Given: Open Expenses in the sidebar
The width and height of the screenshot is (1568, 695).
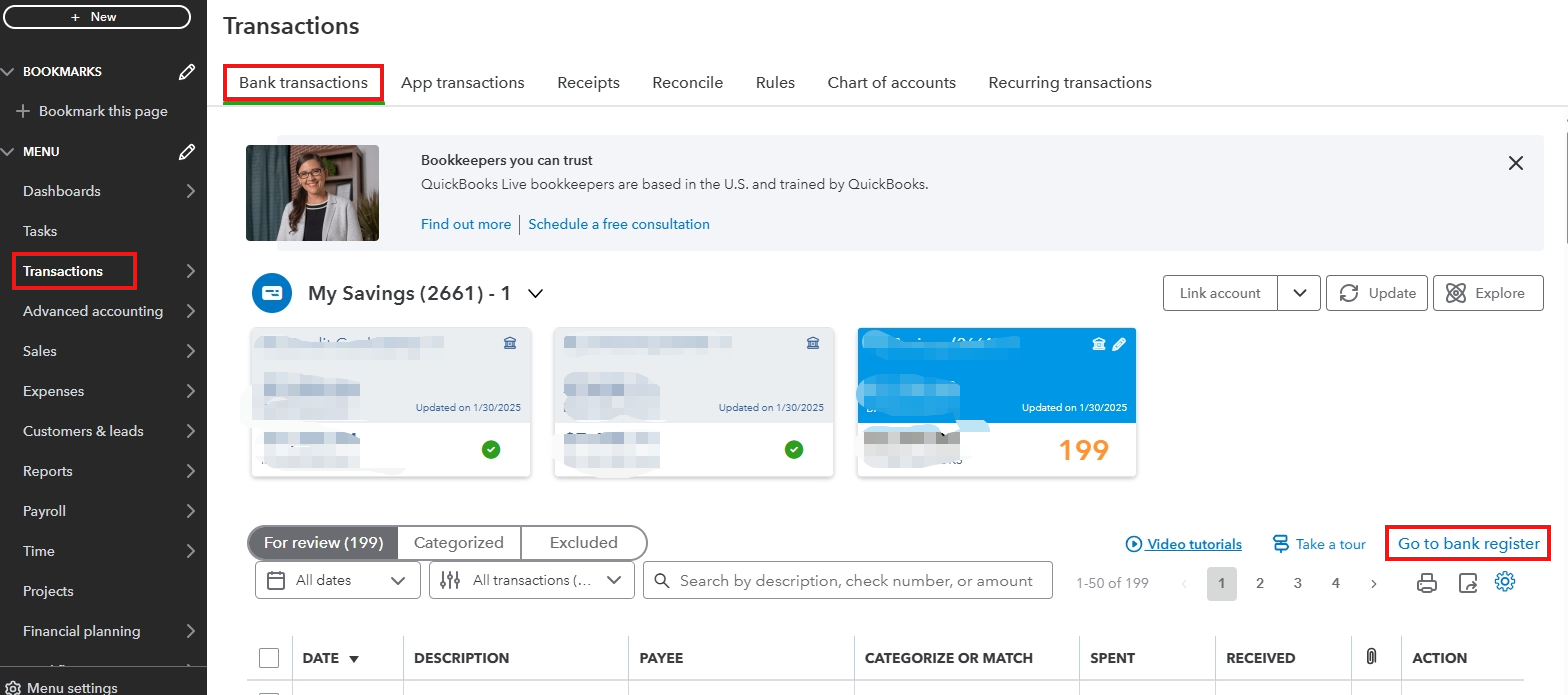Looking at the screenshot, I should [54, 391].
